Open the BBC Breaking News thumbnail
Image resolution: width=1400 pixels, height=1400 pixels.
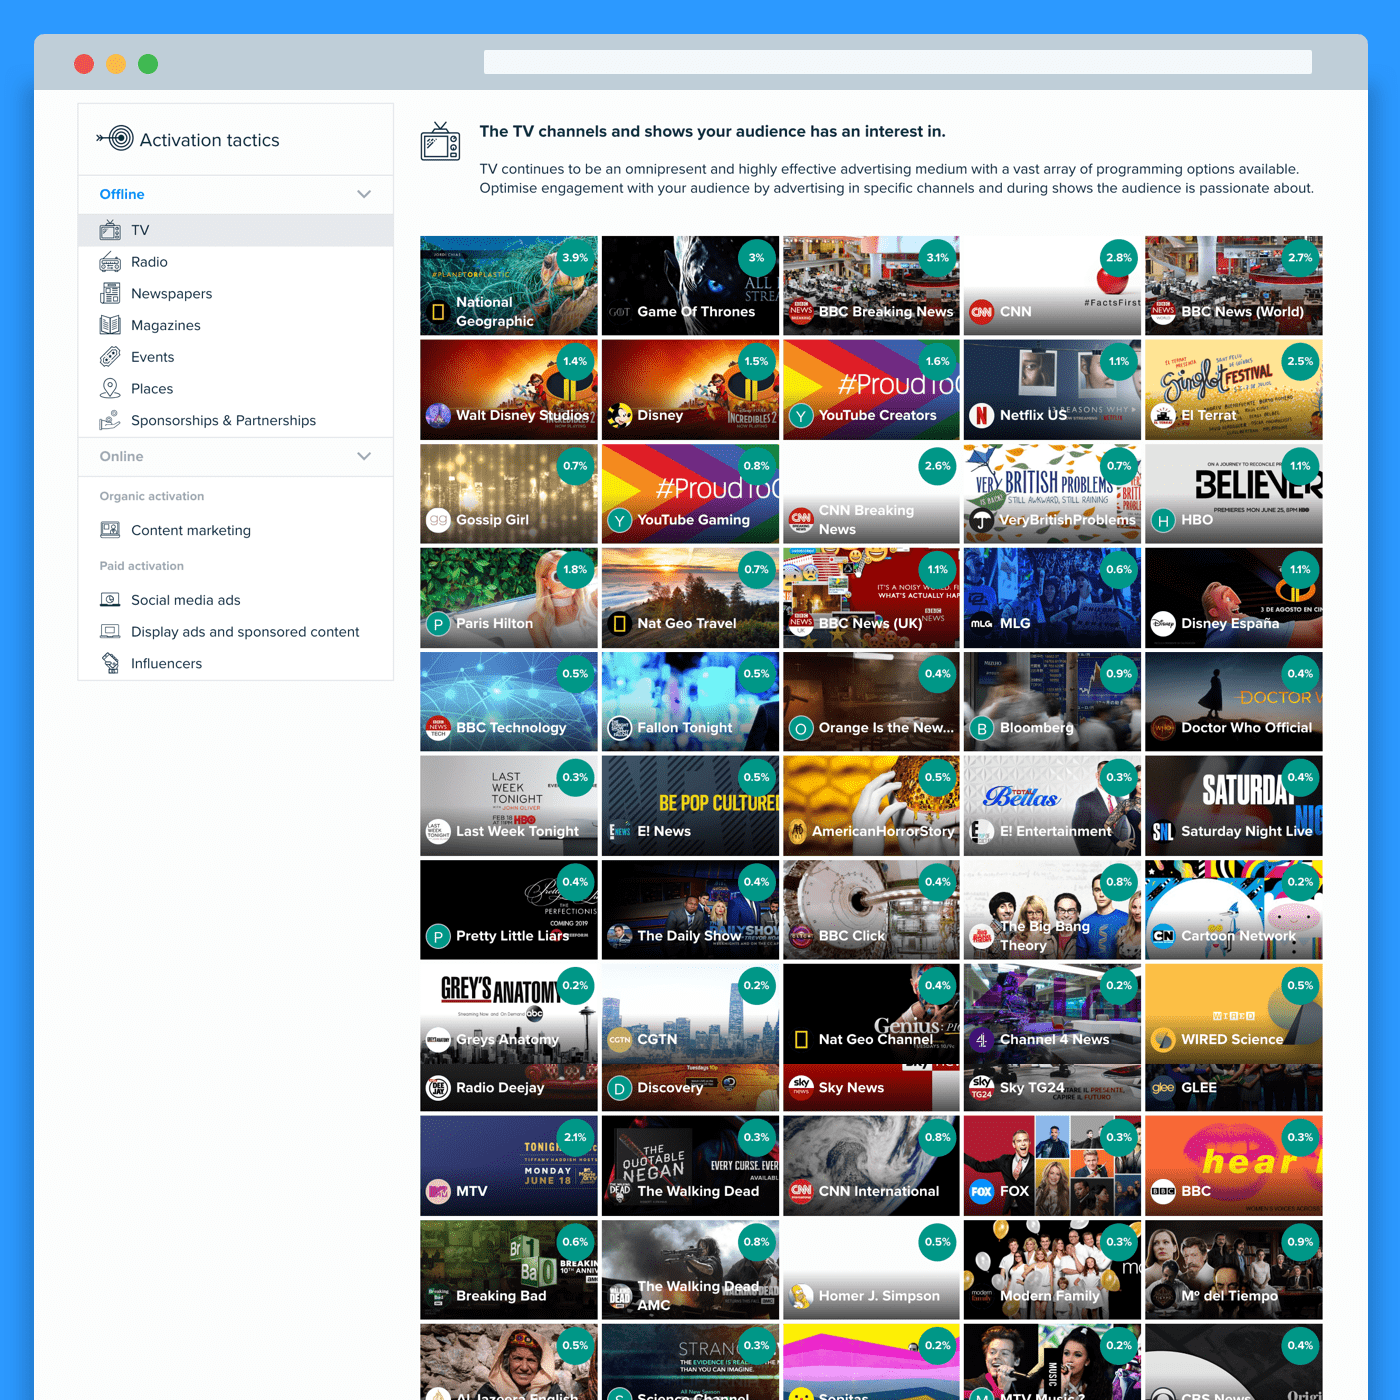pyautogui.click(x=871, y=285)
